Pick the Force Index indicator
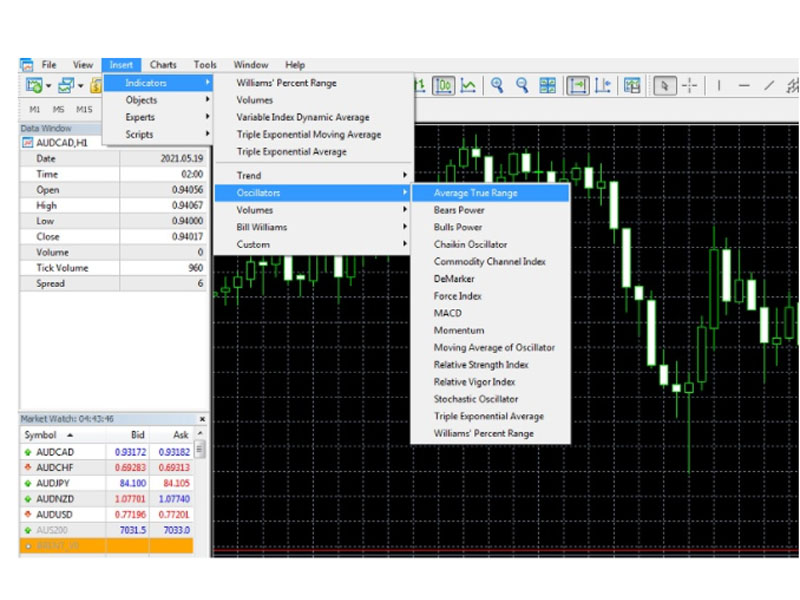This screenshot has height=600, width=800. click(x=490, y=296)
